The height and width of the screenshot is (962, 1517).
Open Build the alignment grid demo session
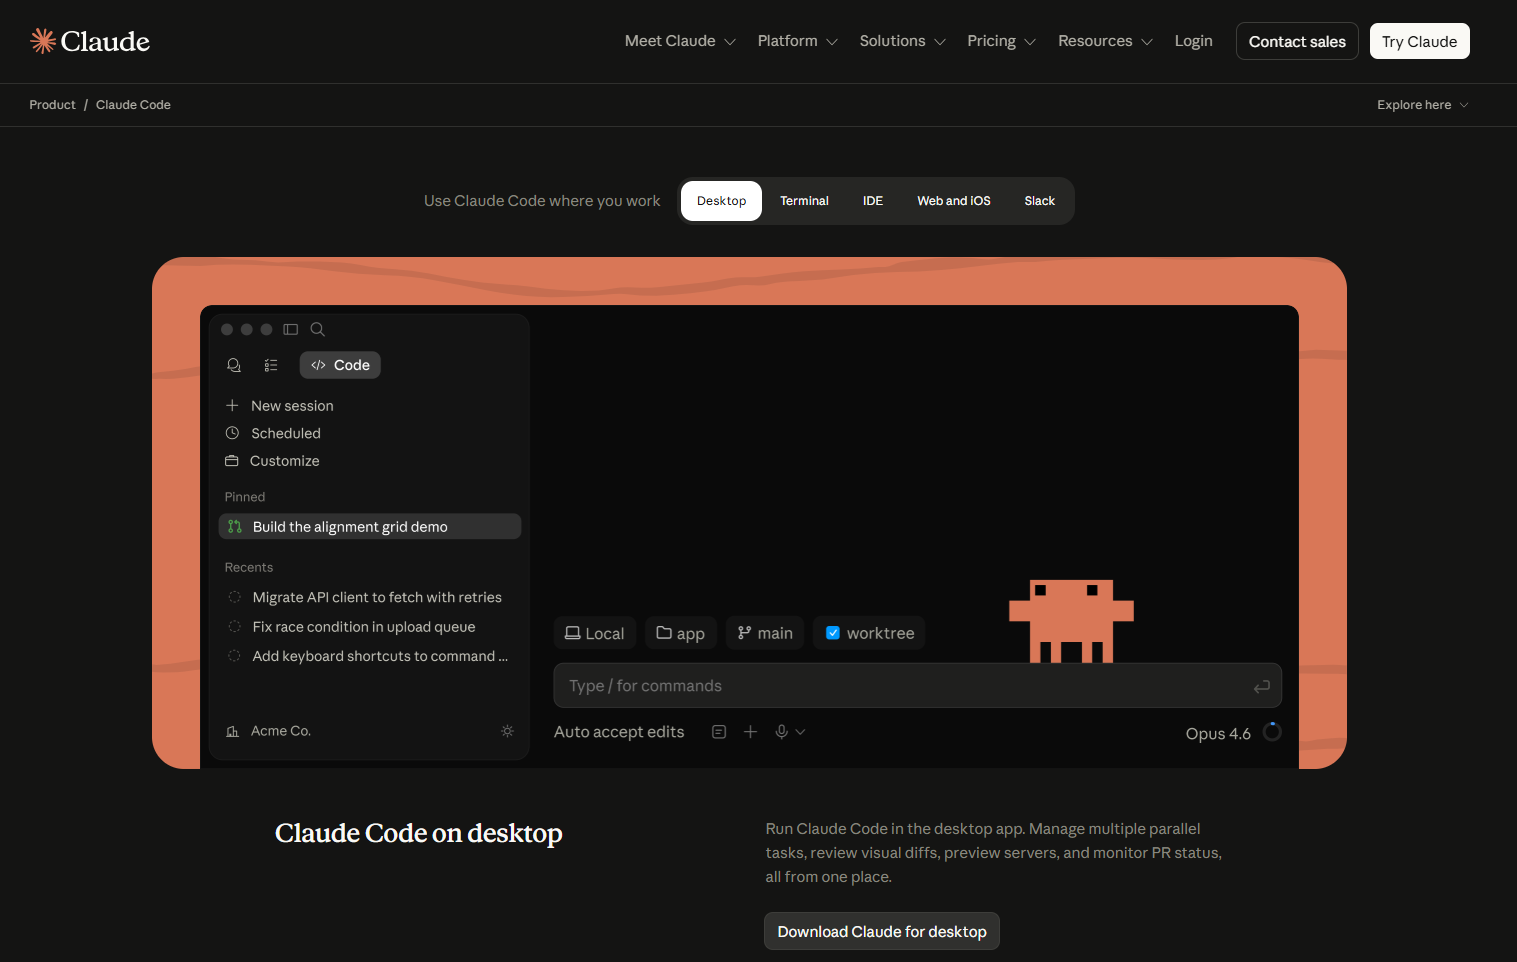[x=370, y=526]
